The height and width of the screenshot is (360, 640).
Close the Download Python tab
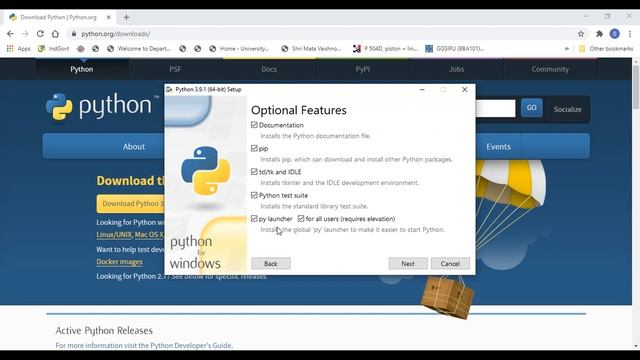[x=109, y=17]
